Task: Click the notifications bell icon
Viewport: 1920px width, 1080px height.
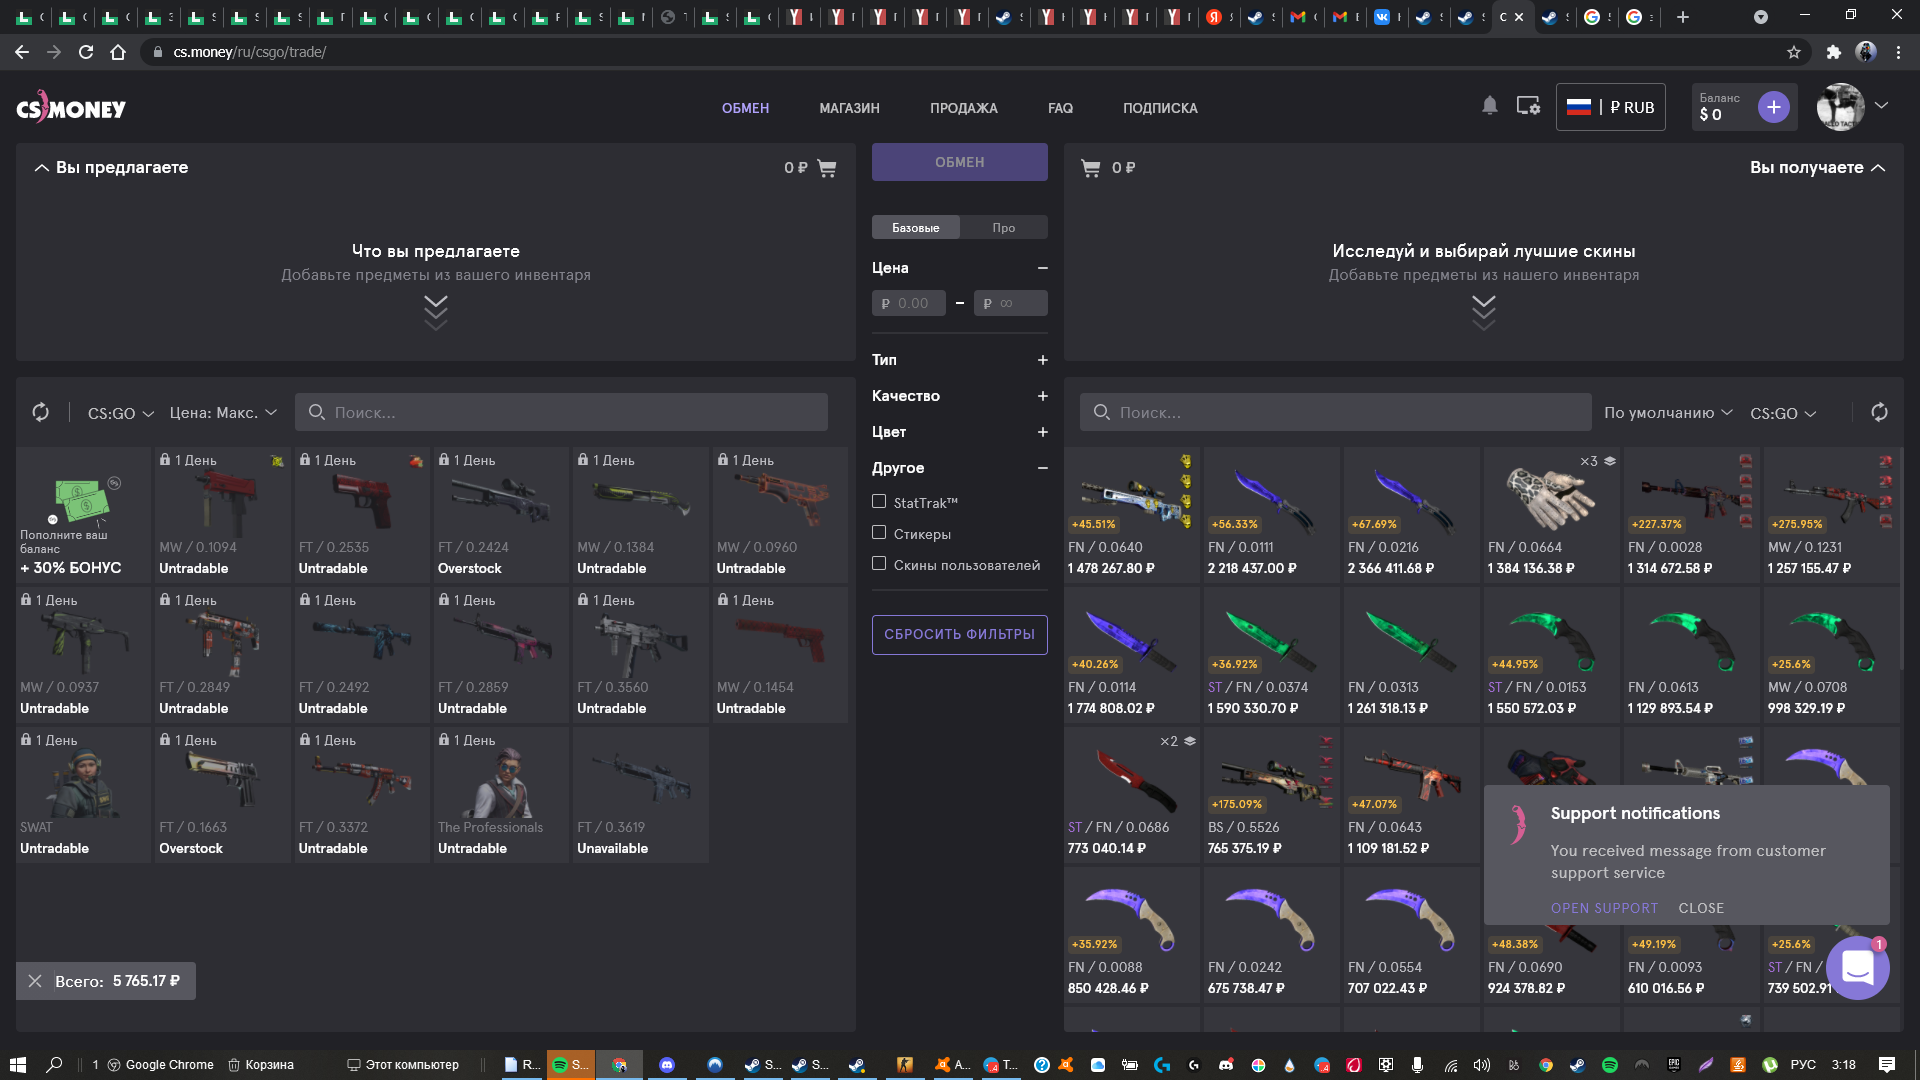Action: 1489,106
